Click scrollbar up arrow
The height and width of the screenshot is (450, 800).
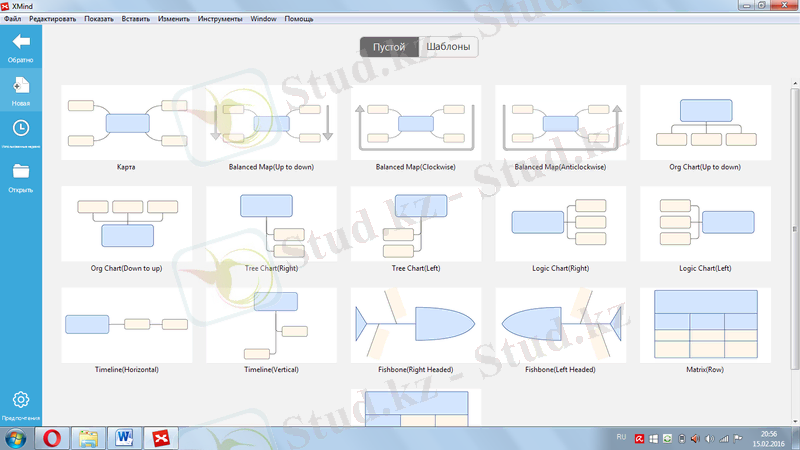click(x=794, y=83)
